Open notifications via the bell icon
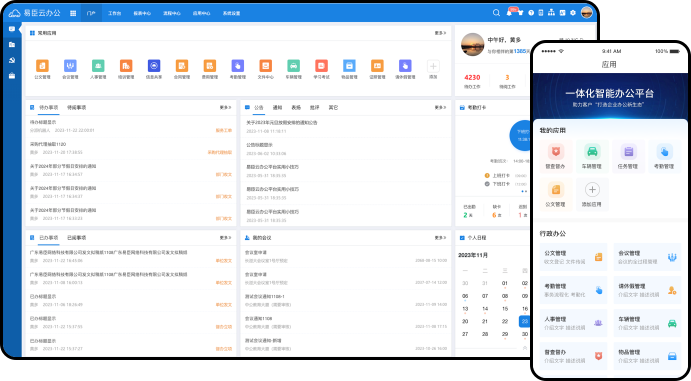Screen dimensions: 691x381 click(509, 13)
